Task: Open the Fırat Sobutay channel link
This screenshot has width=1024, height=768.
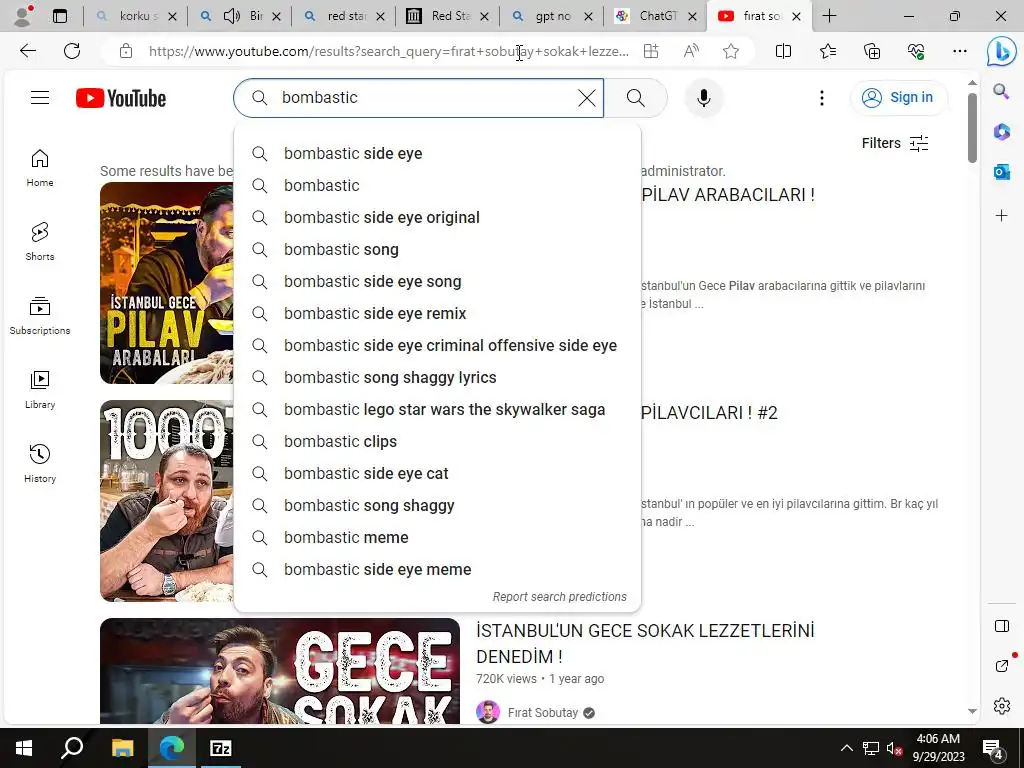Action: click(543, 712)
